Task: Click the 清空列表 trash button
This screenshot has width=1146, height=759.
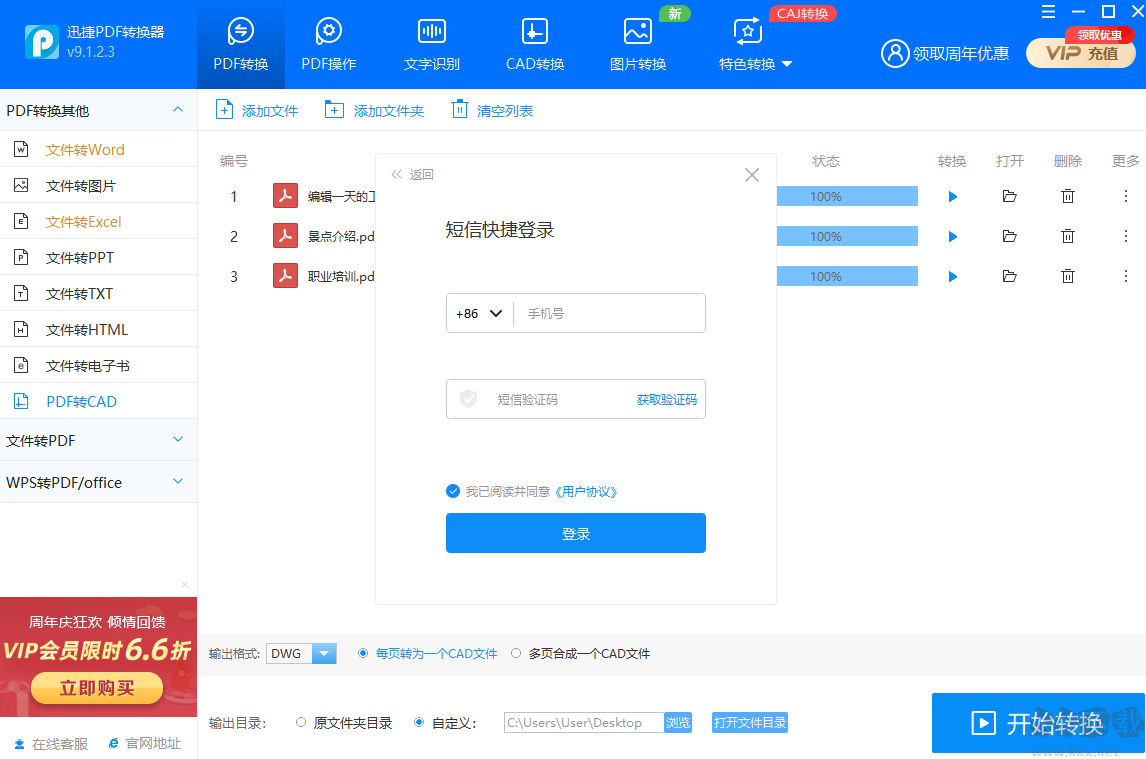Action: [492, 110]
